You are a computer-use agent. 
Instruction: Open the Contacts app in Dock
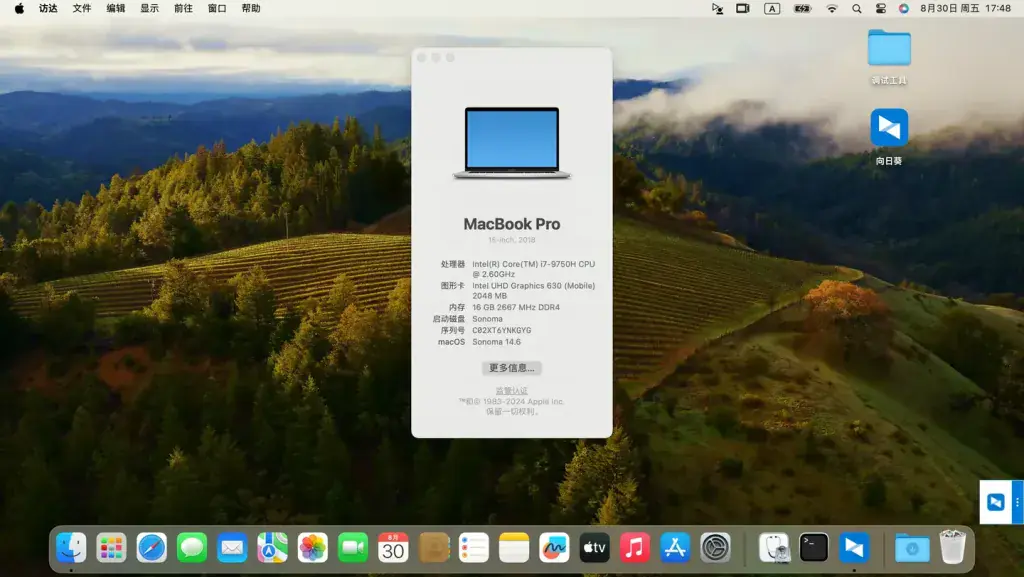[x=434, y=548]
